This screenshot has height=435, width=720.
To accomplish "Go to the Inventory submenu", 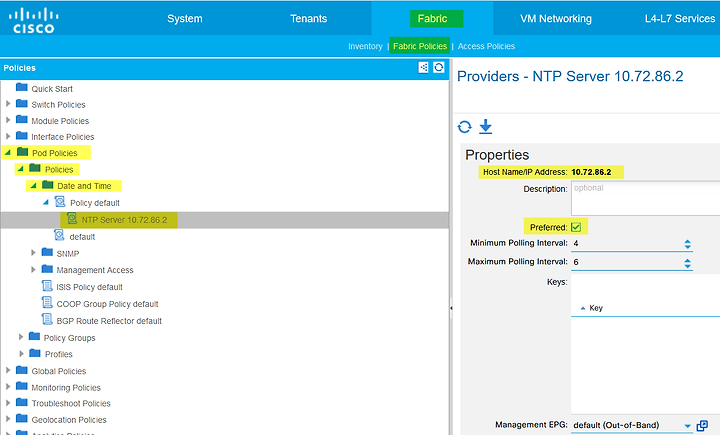I will click(365, 46).
